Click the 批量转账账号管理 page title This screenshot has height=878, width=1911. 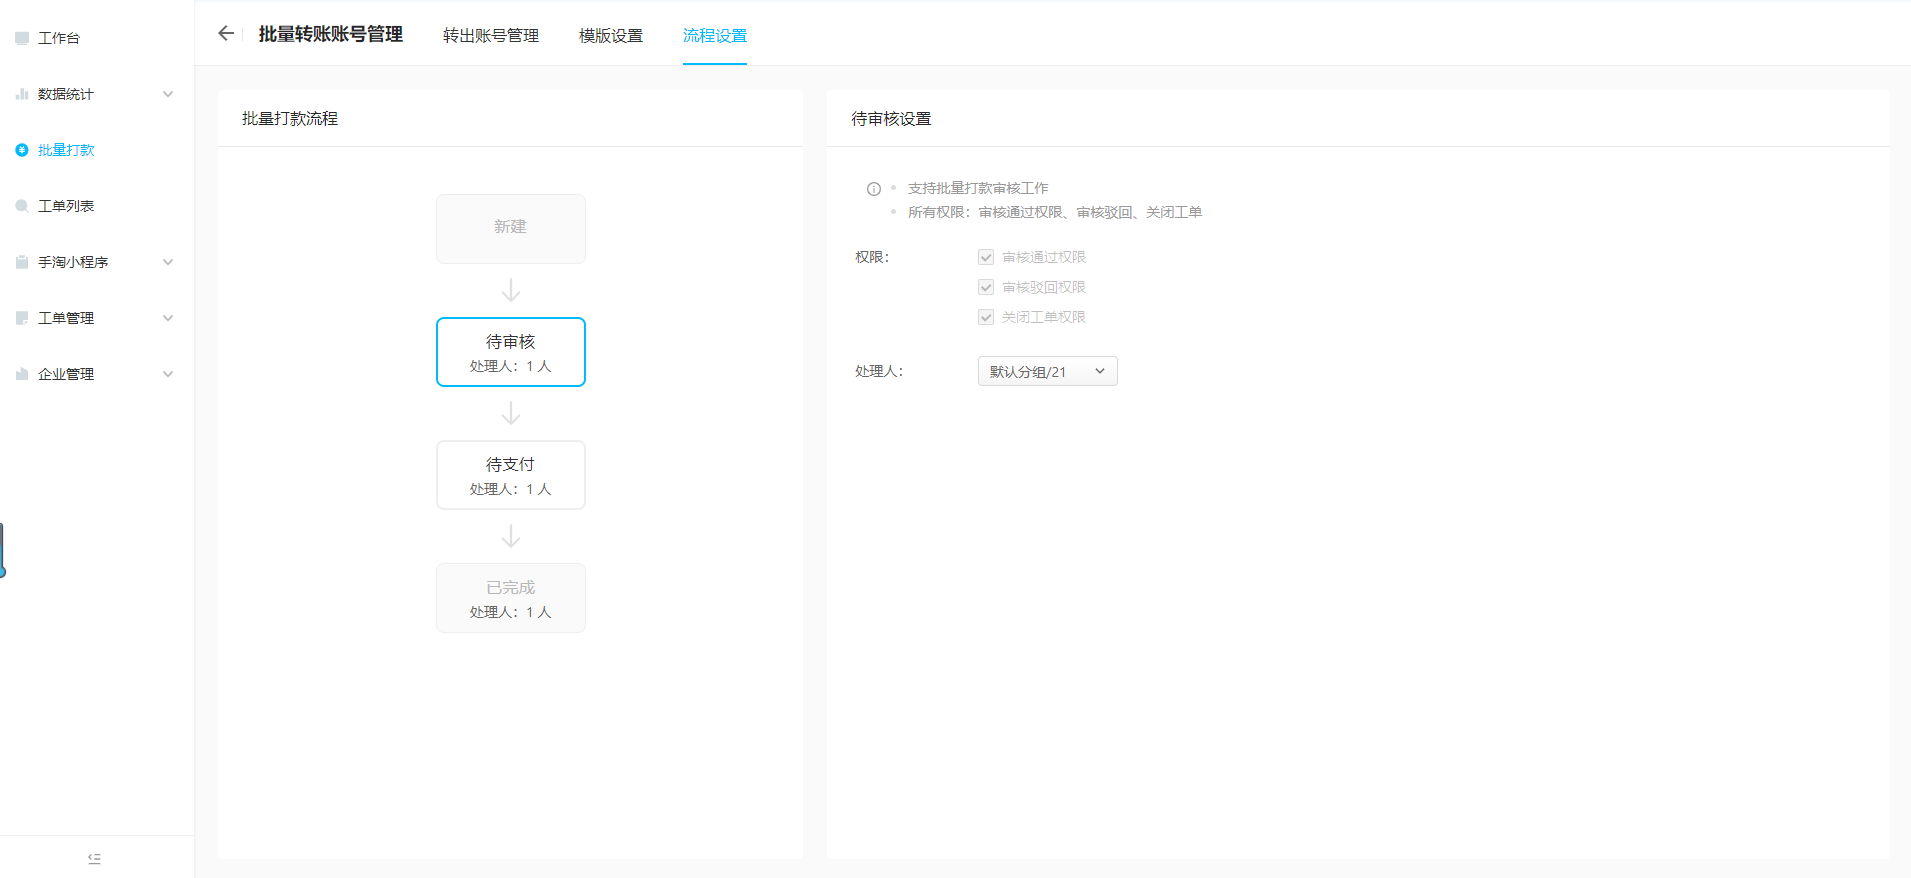click(x=331, y=34)
